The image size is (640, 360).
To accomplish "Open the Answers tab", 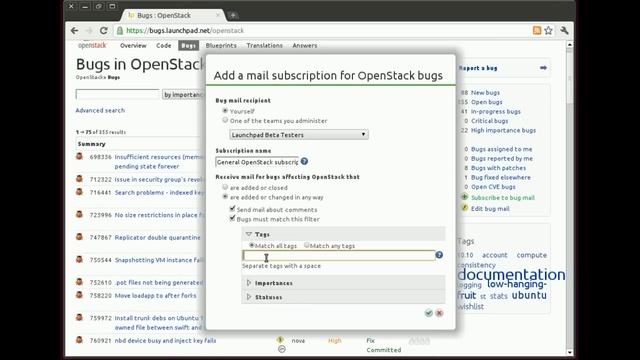I will pyautogui.click(x=304, y=45).
